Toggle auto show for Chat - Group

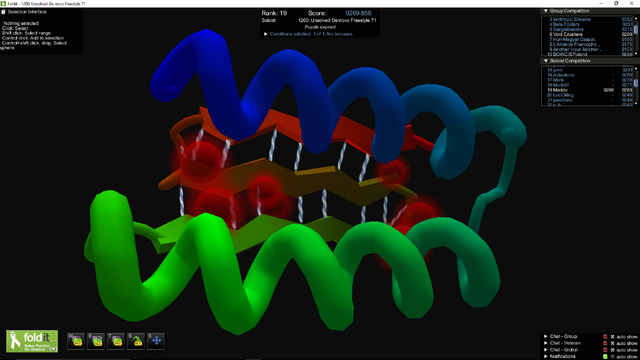click(x=612, y=337)
